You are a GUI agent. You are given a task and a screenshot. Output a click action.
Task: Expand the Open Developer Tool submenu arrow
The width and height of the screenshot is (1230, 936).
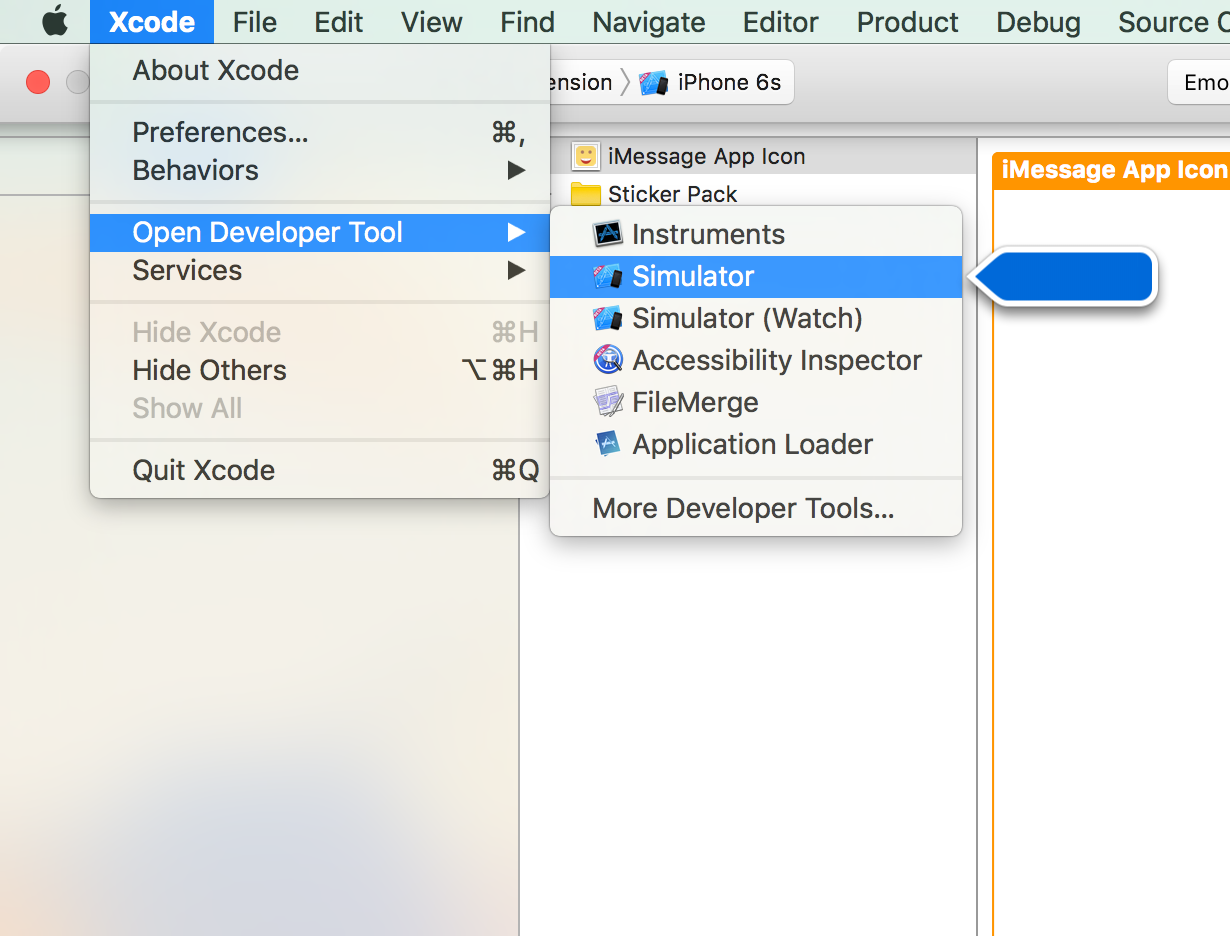click(x=516, y=232)
